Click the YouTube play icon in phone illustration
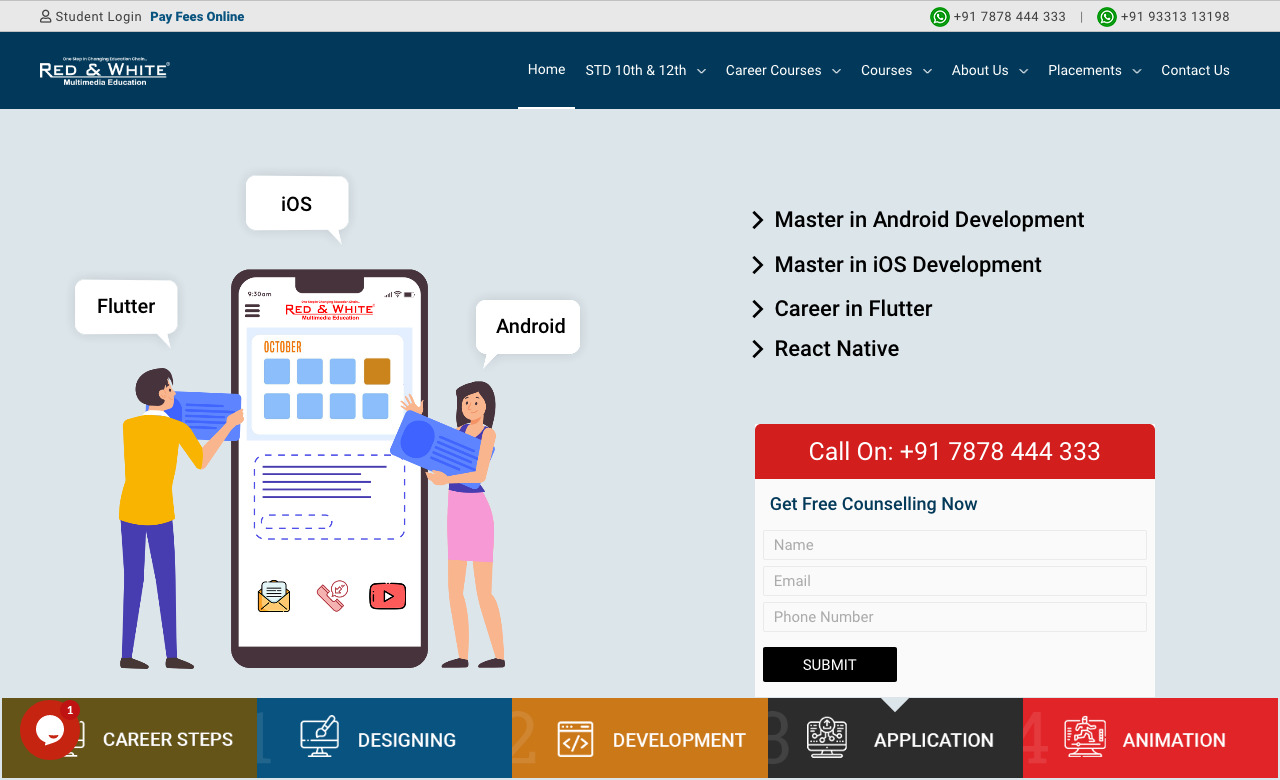 pos(388,597)
